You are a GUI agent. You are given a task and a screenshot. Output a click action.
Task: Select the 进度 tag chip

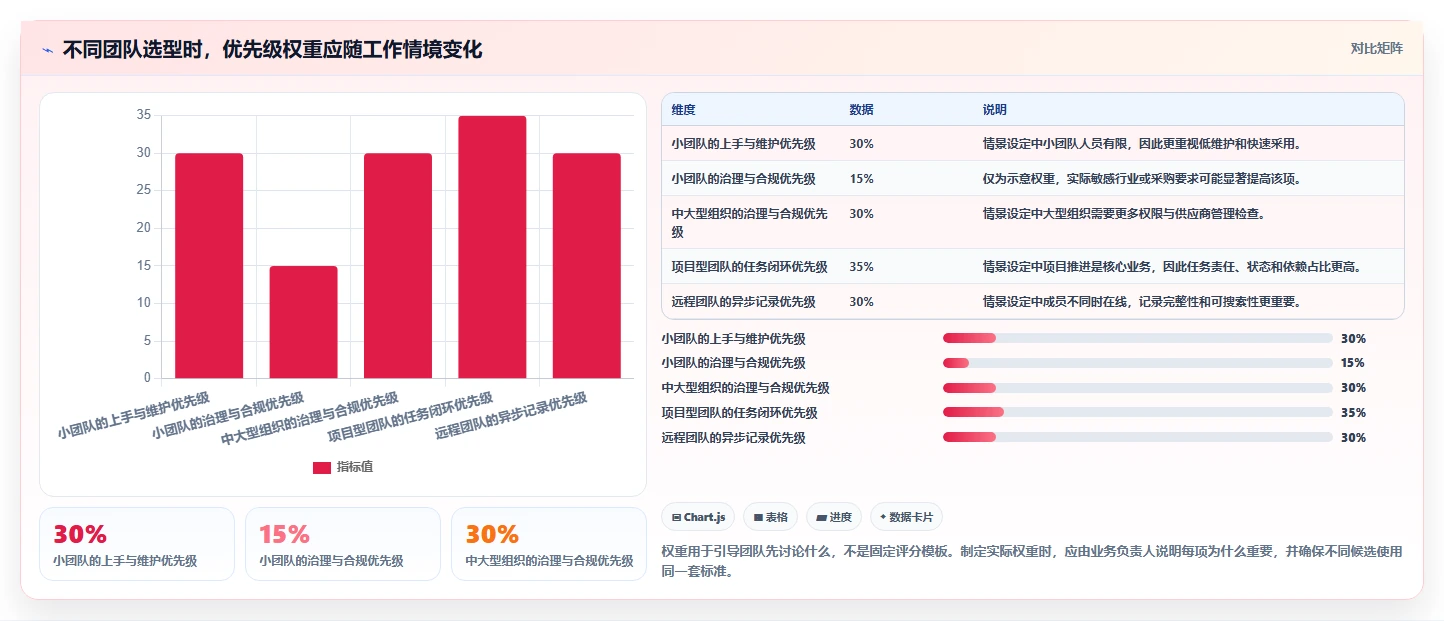tap(833, 517)
